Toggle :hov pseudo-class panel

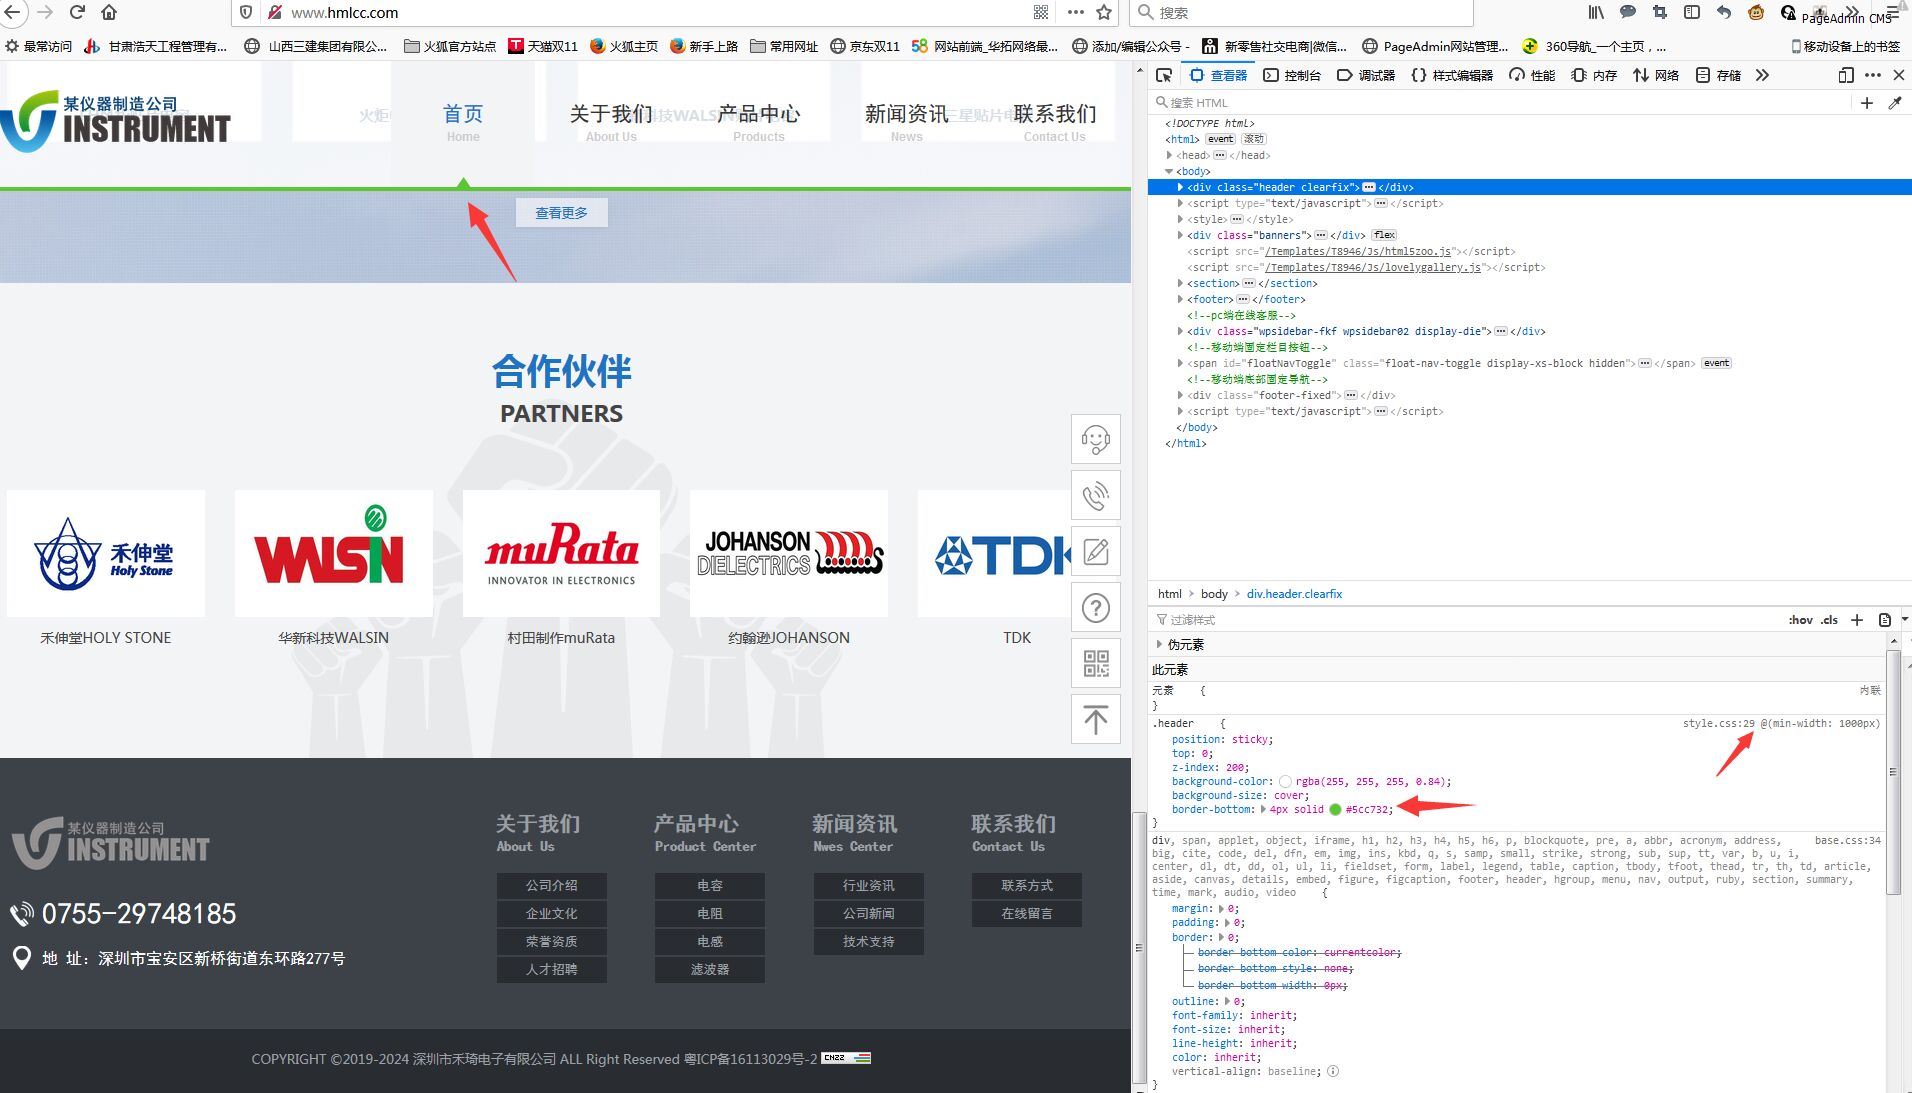[1800, 620]
